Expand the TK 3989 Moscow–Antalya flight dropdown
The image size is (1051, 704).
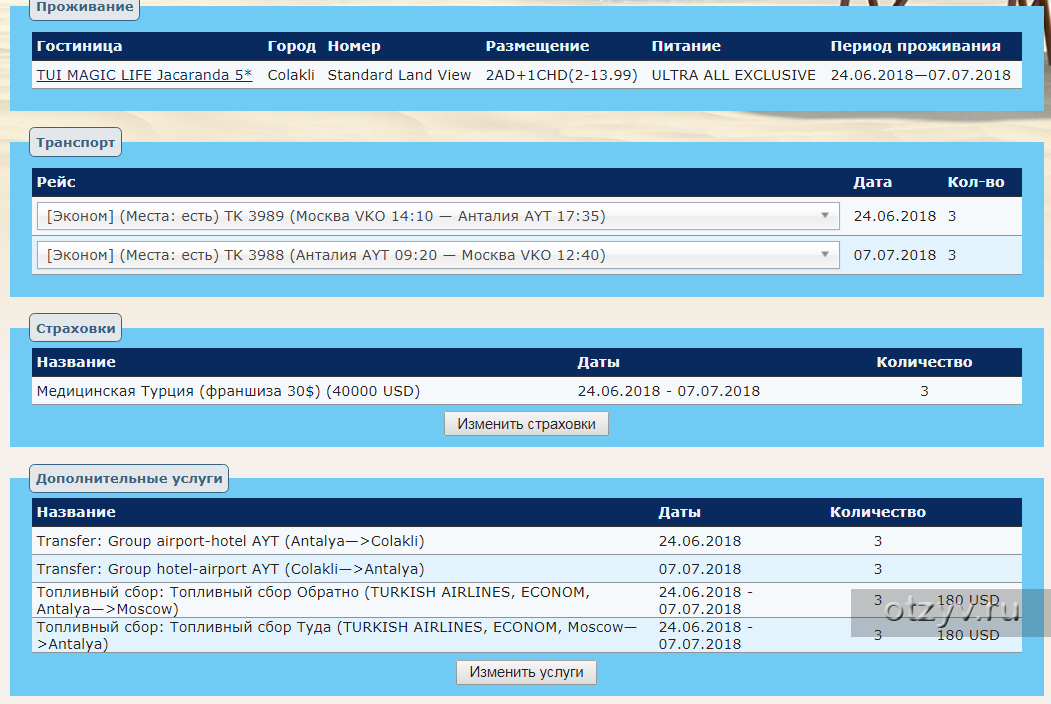coord(438,216)
